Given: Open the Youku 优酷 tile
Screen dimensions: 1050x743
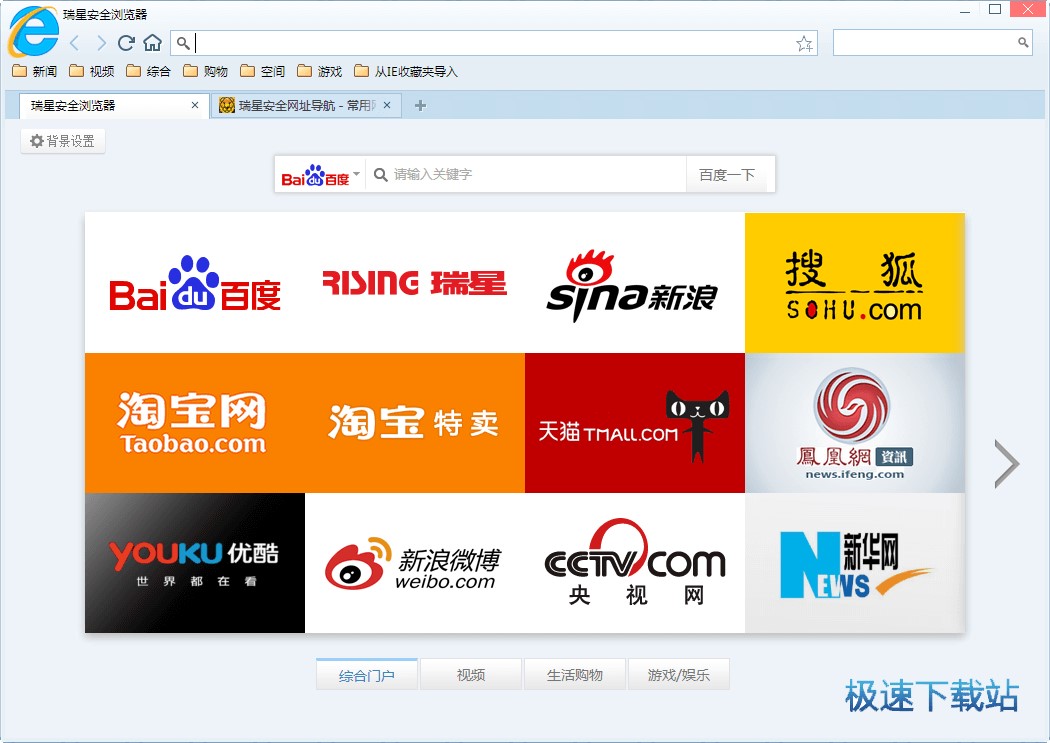Looking at the screenshot, I should [x=195, y=563].
